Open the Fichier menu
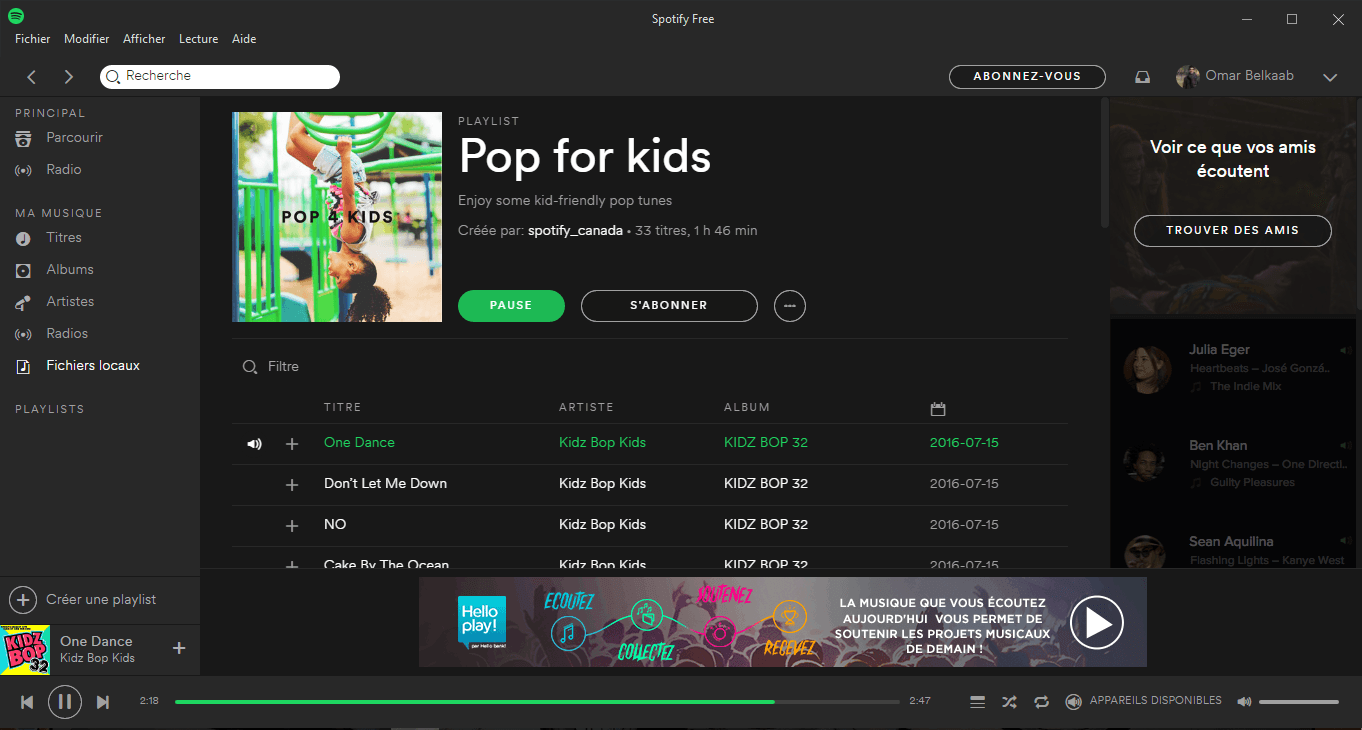1362x730 pixels. 32,39
